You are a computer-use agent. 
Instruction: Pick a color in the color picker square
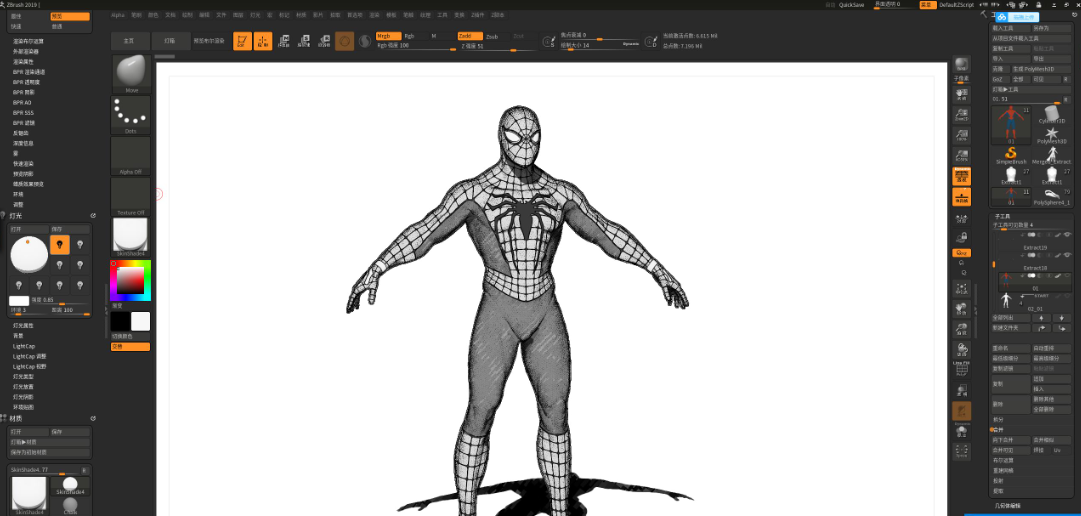pos(130,280)
